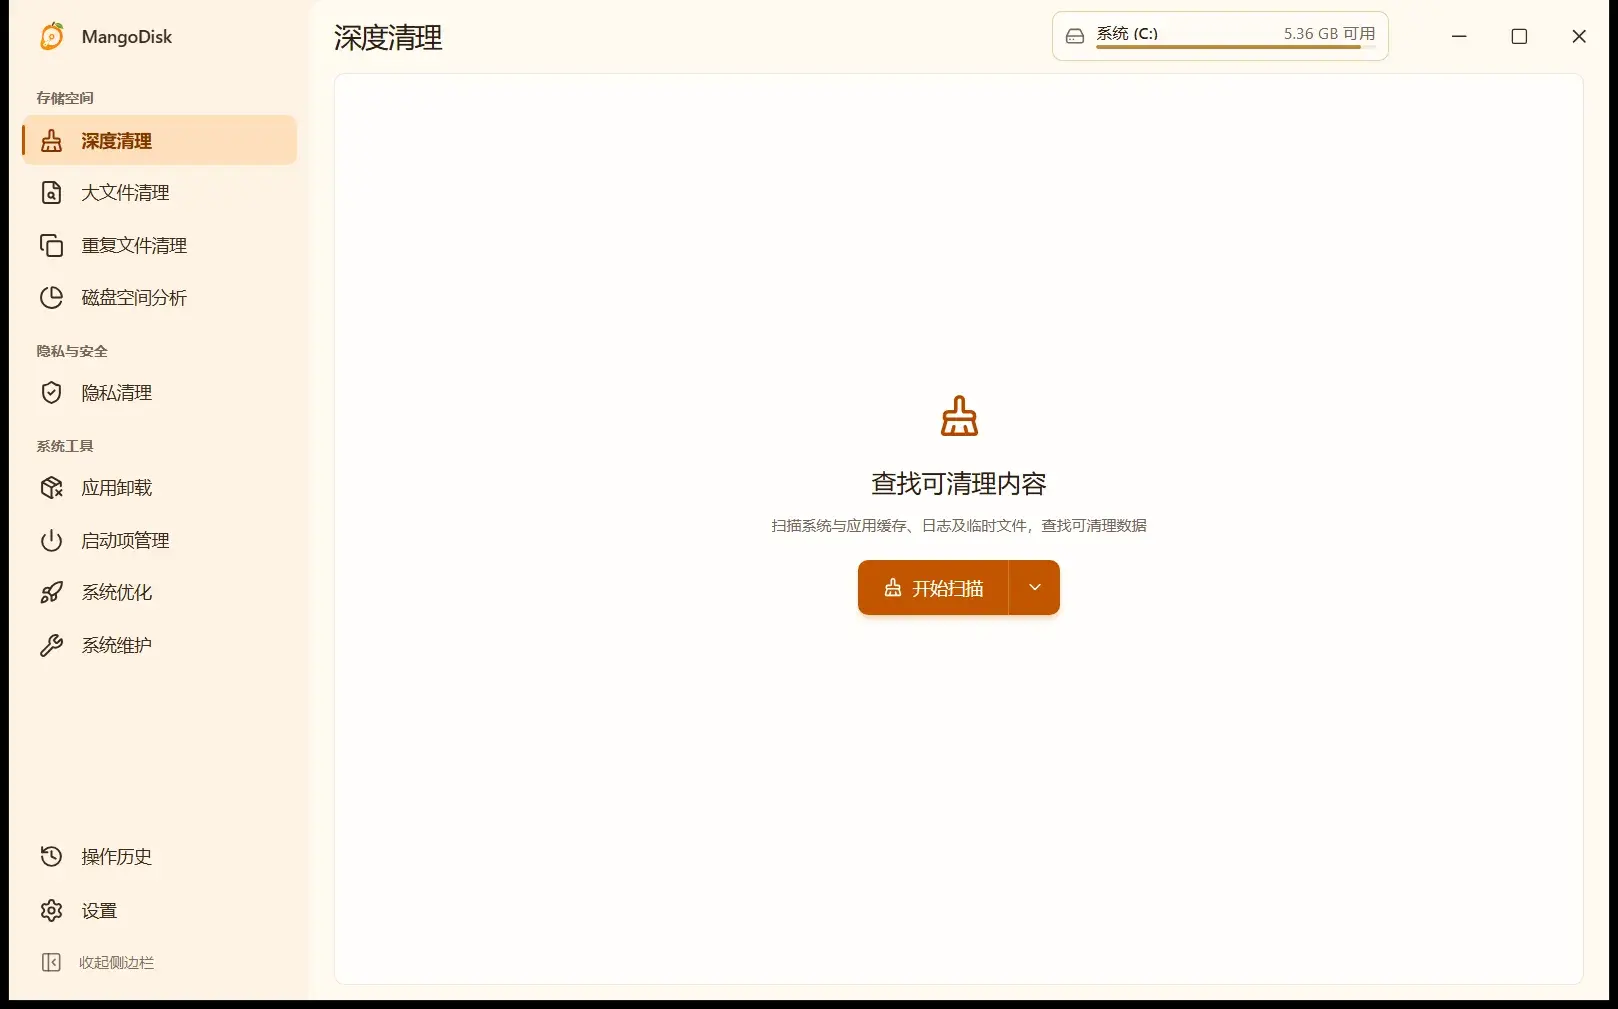Open 应用卸载 label
This screenshot has width=1618, height=1009.
(x=116, y=488)
